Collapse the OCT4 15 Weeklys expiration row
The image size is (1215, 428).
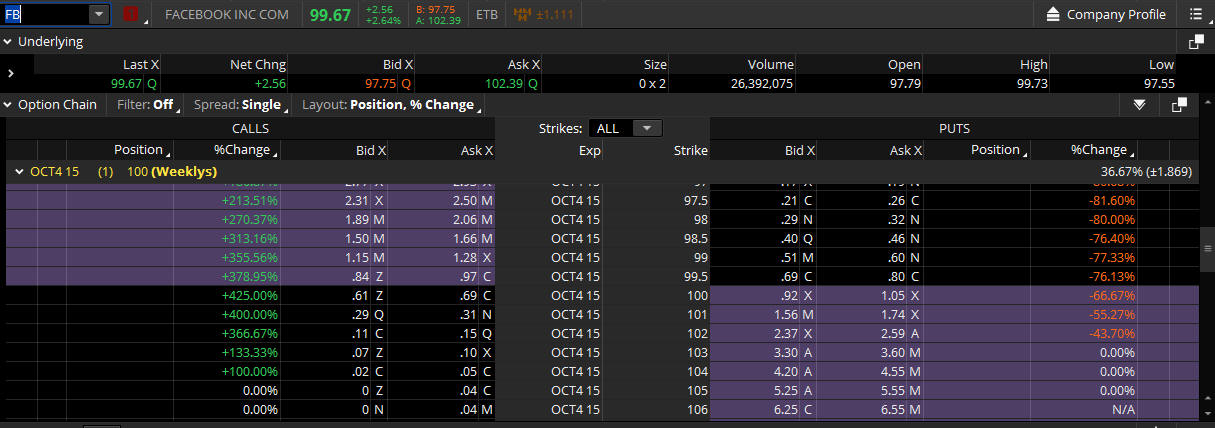(x=19, y=172)
